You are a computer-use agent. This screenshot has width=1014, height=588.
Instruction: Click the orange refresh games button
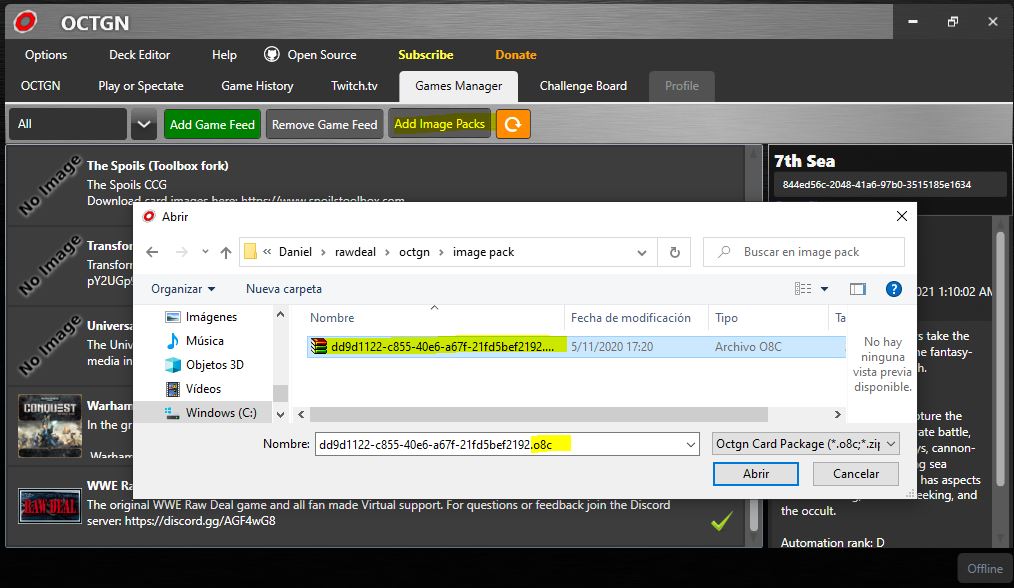513,124
